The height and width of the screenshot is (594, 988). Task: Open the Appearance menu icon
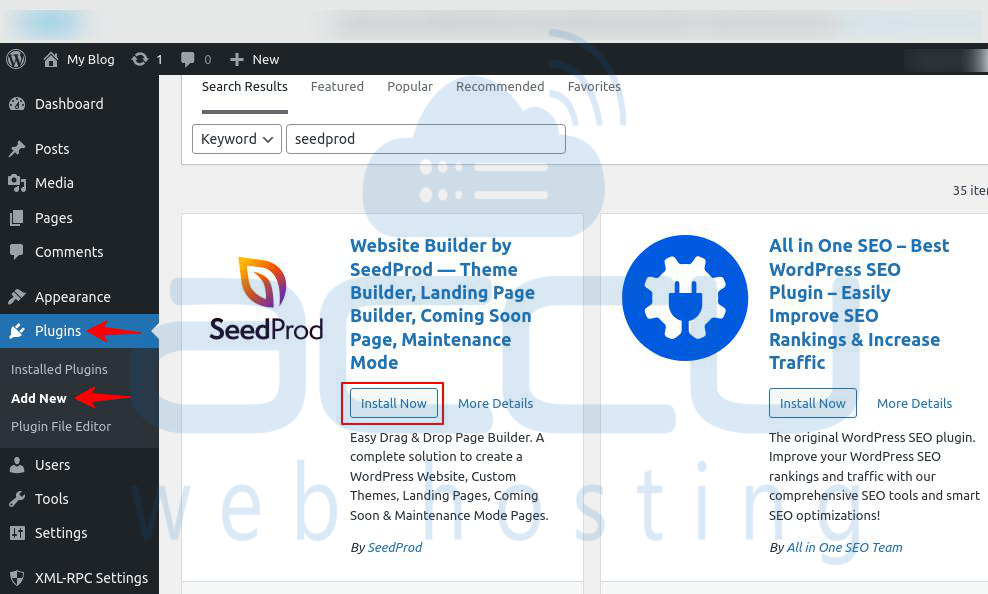tap(17, 297)
